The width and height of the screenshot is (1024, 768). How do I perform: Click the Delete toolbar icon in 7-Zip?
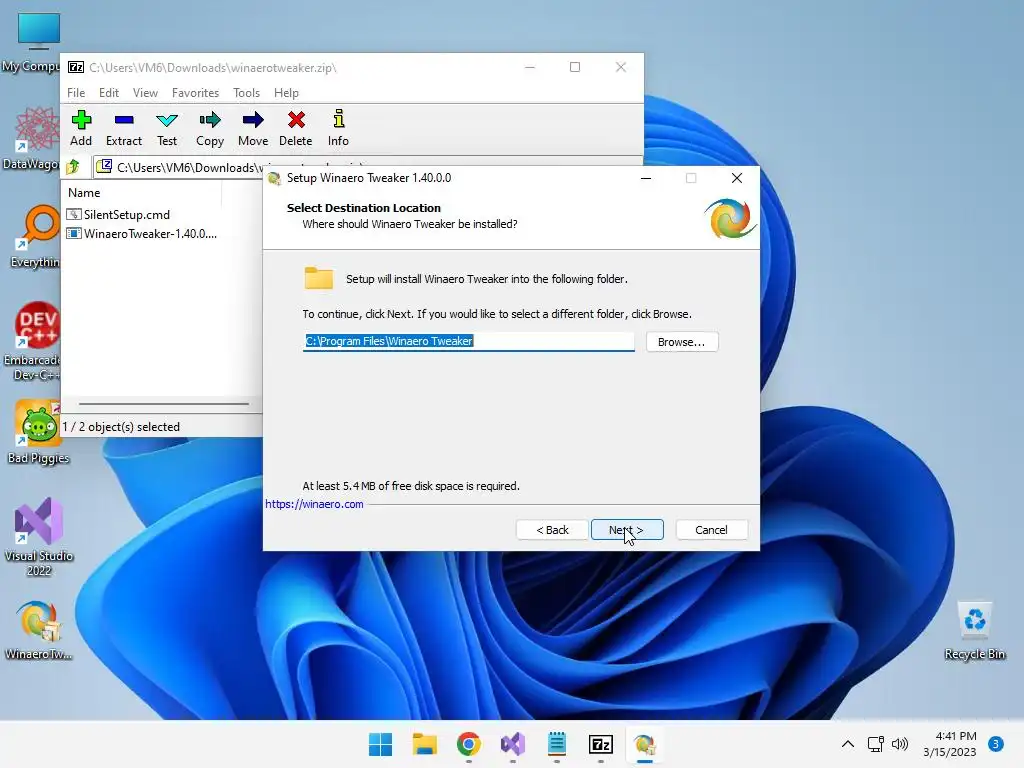tap(296, 128)
